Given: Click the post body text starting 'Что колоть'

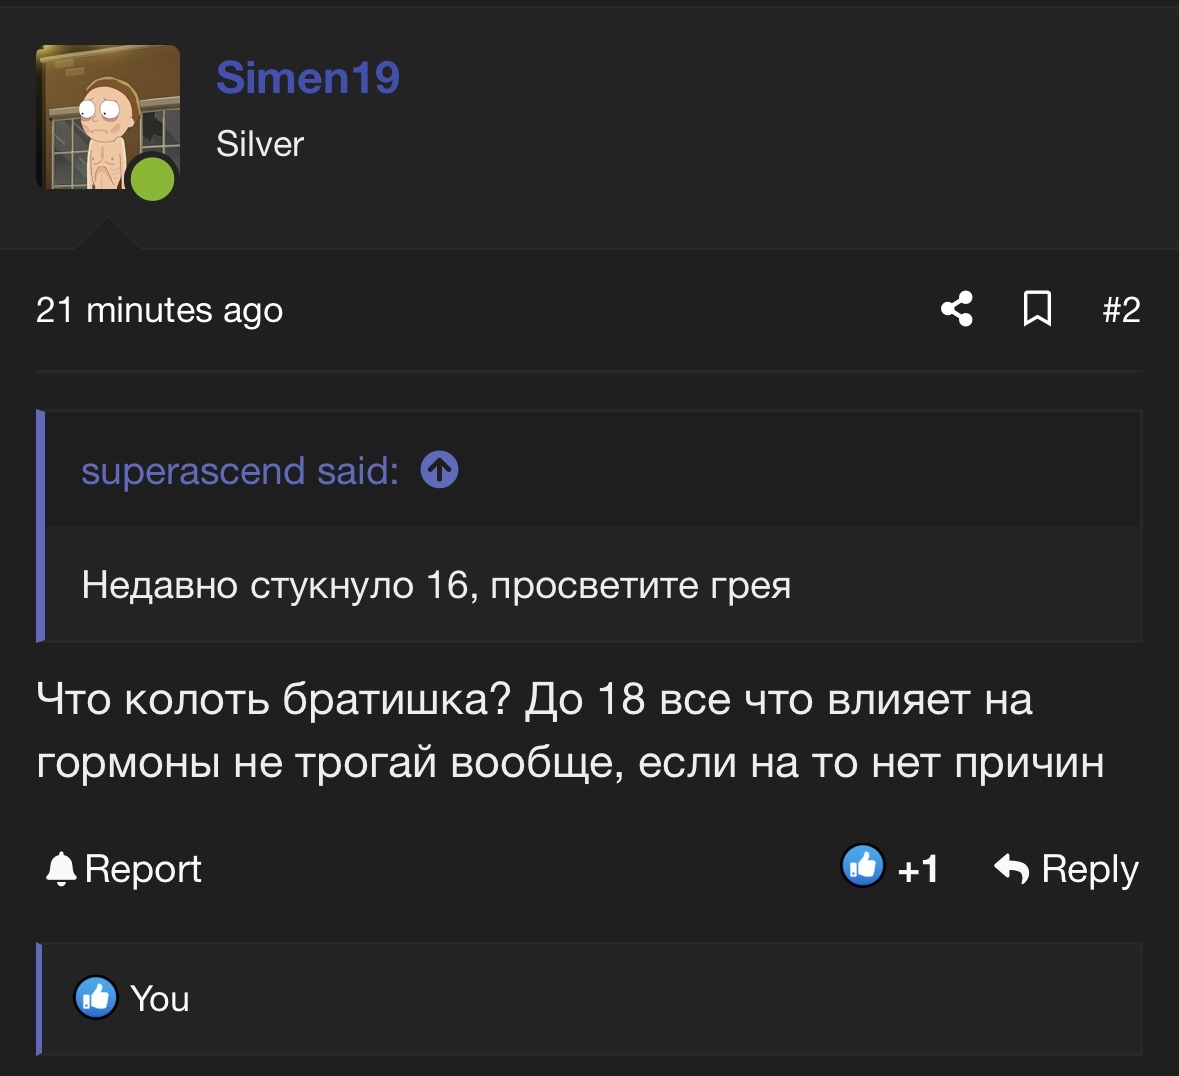Looking at the screenshot, I should 570,730.
